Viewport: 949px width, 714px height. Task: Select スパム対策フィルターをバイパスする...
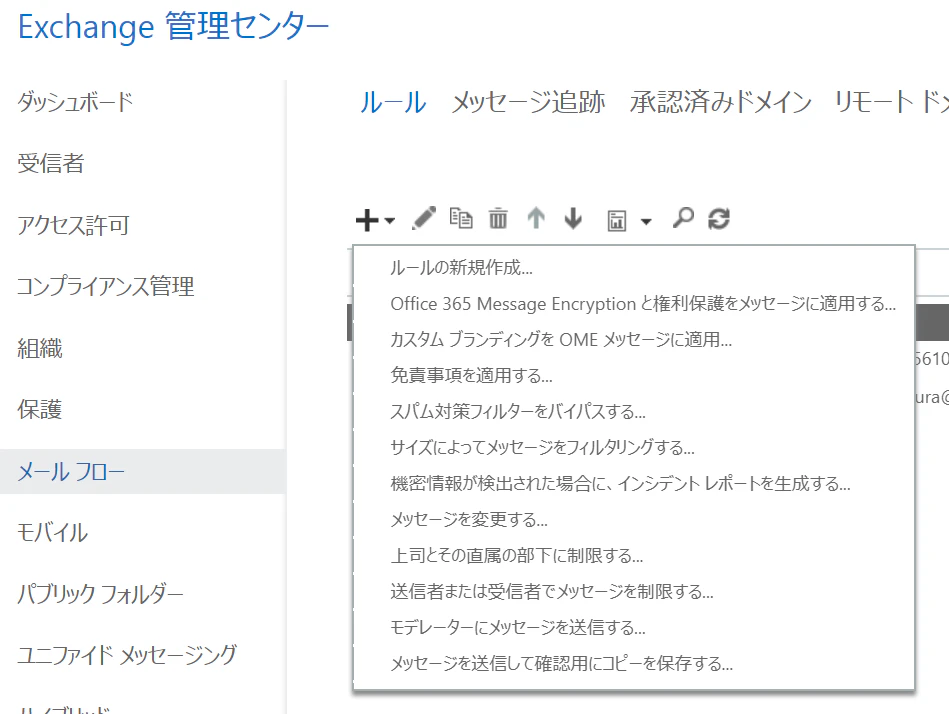coord(517,411)
